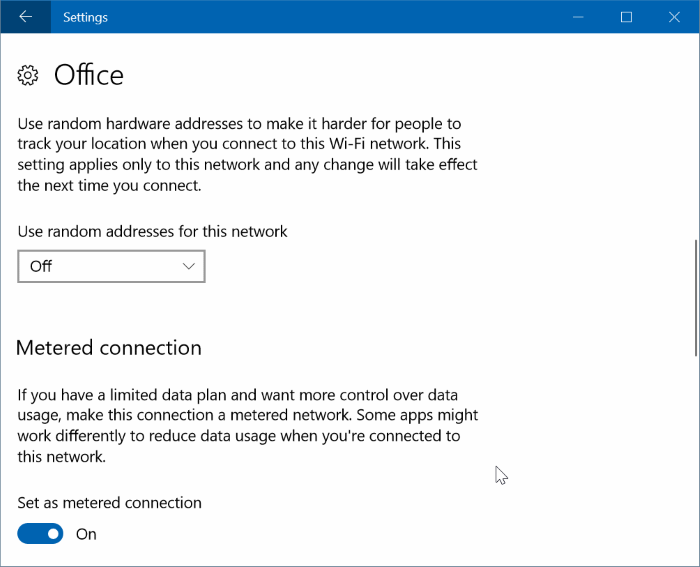This screenshot has width=700, height=567.
Task: Click the limited data plan description paragraph
Action: click(247, 425)
